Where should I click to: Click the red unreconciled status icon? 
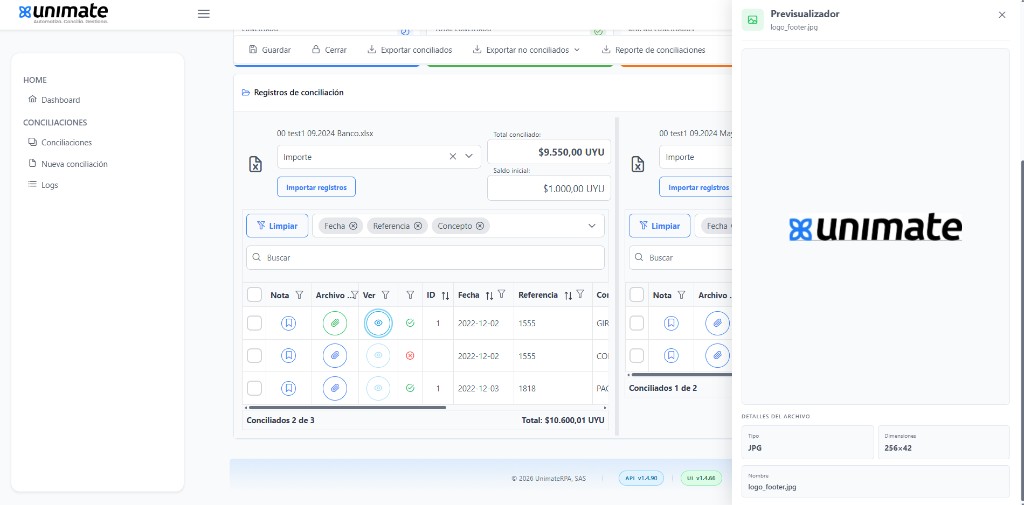tap(410, 355)
